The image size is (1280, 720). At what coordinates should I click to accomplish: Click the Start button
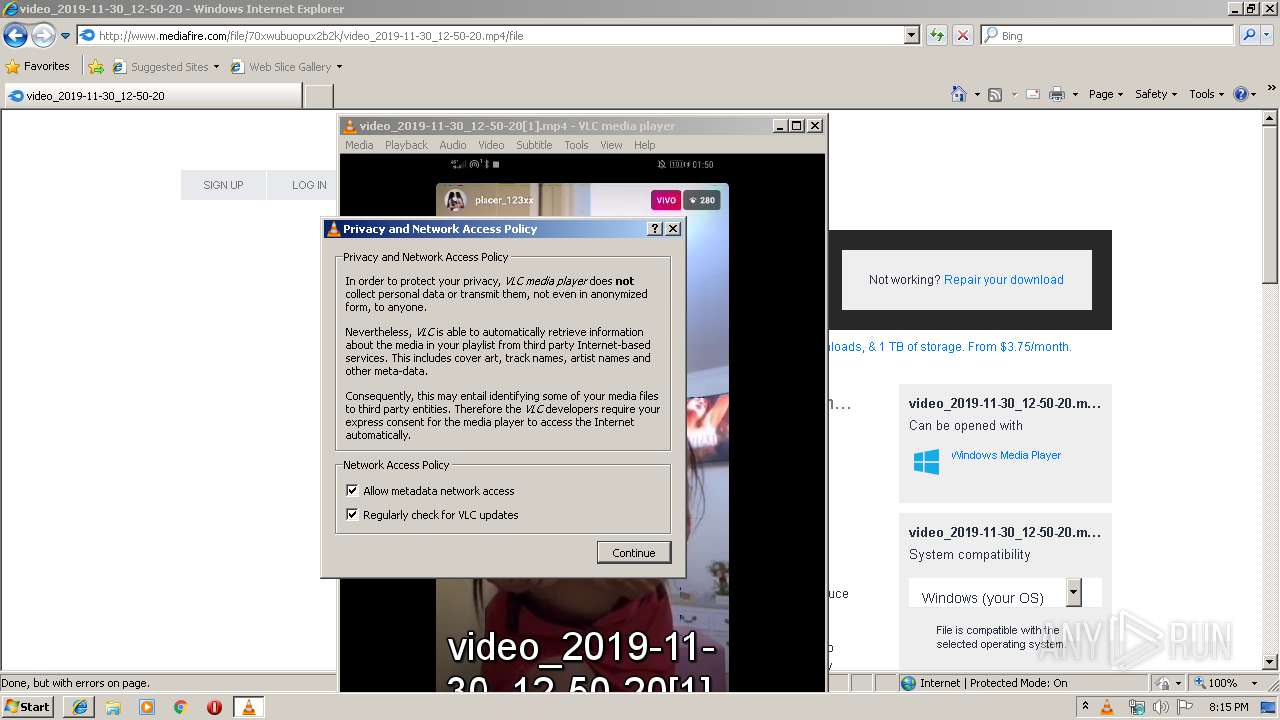[x=27, y=707]
